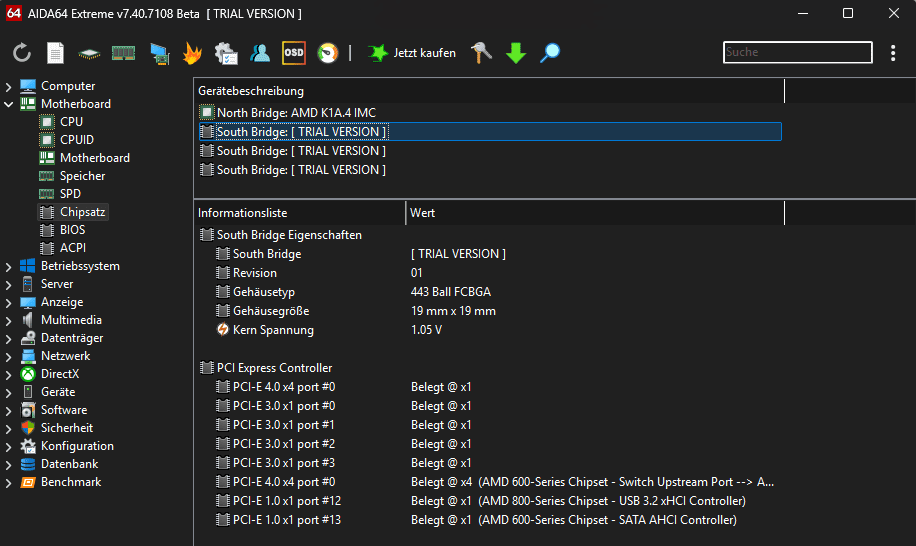
Task: Select the Software category
Action: point(64,410)
